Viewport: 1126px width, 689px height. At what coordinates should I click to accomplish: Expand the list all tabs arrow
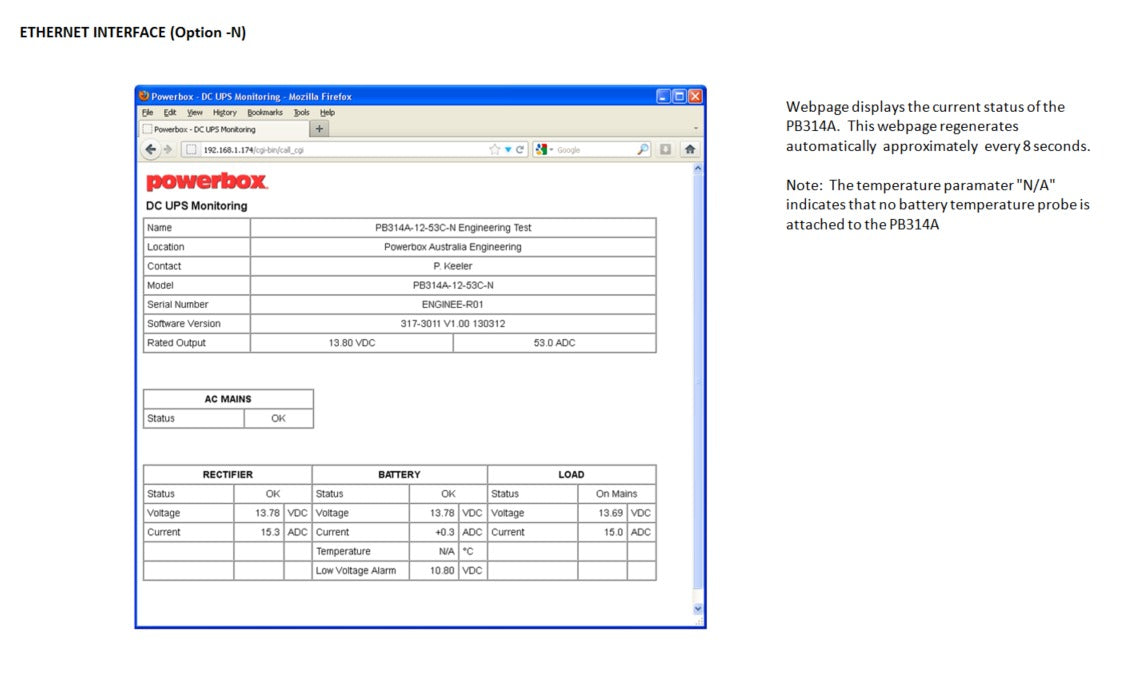click(696, 129)
